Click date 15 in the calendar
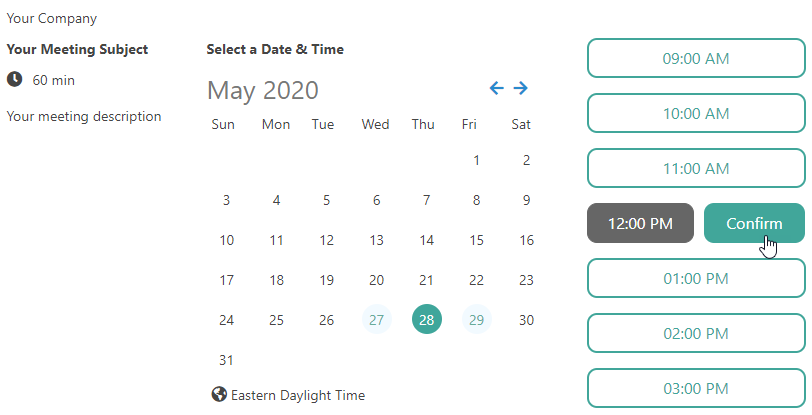Screen dimensions: 812x415 (476, 240)
